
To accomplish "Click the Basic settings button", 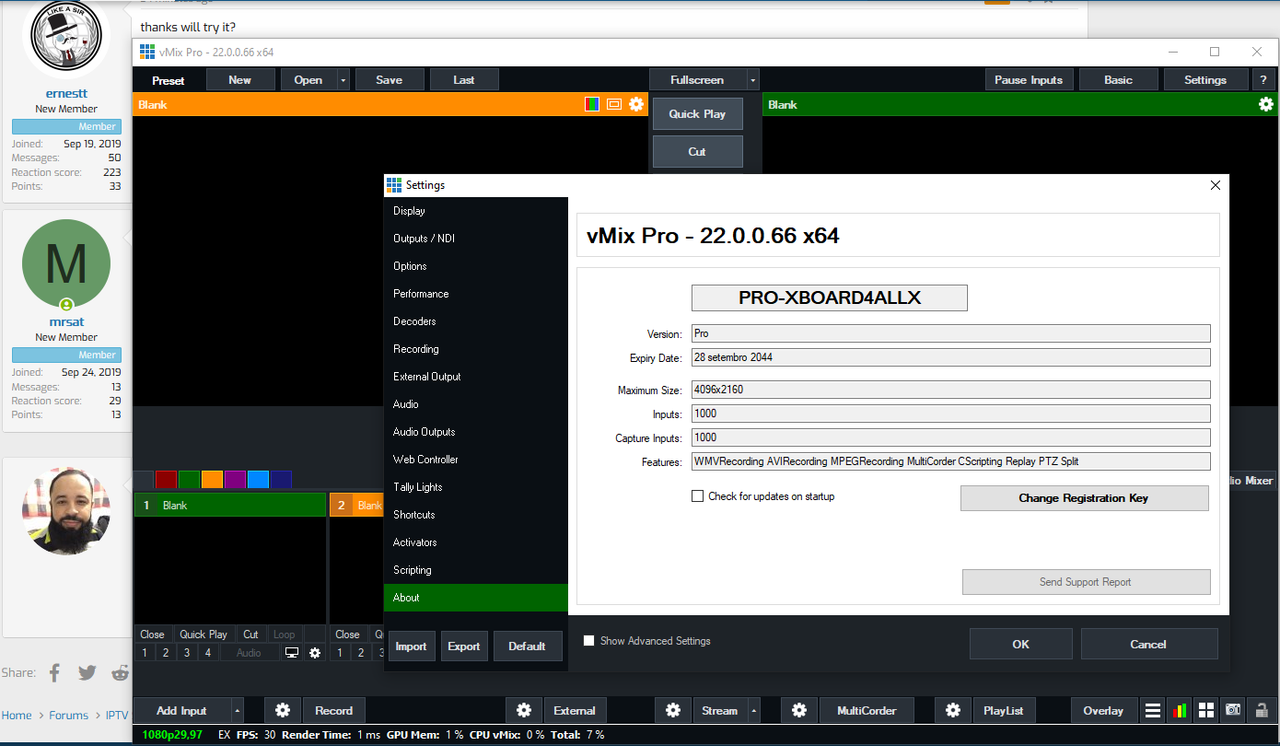I will coord(1118,80).
